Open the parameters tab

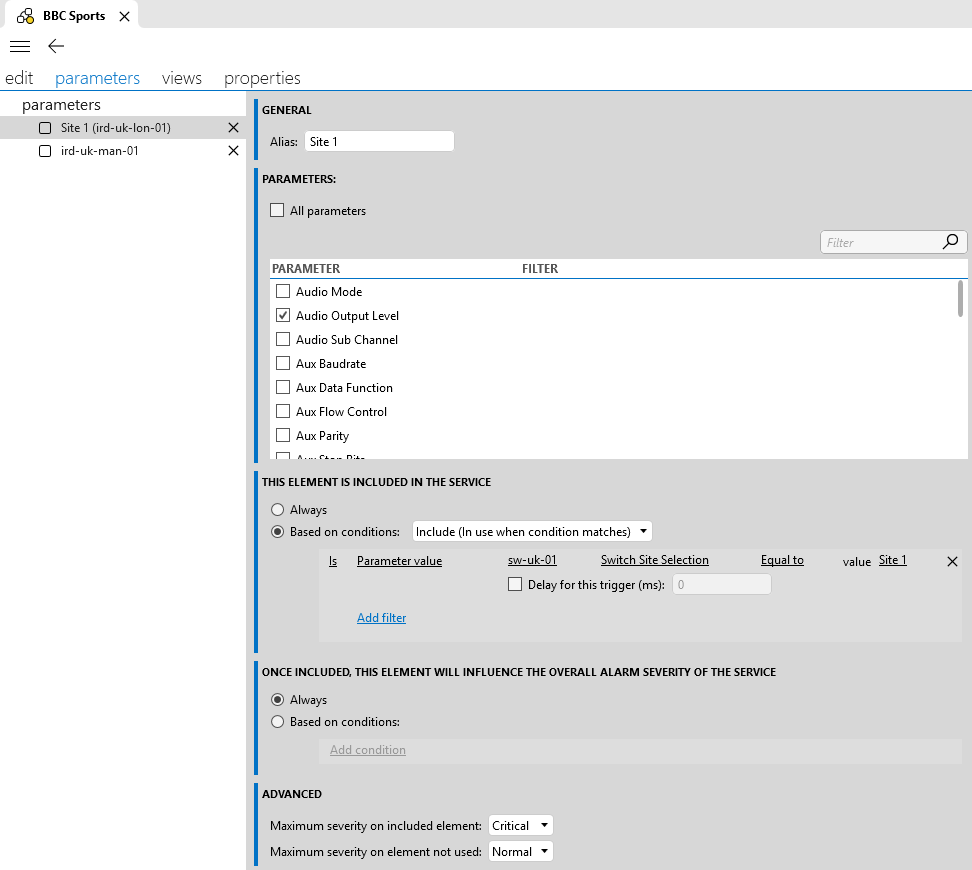97,78
